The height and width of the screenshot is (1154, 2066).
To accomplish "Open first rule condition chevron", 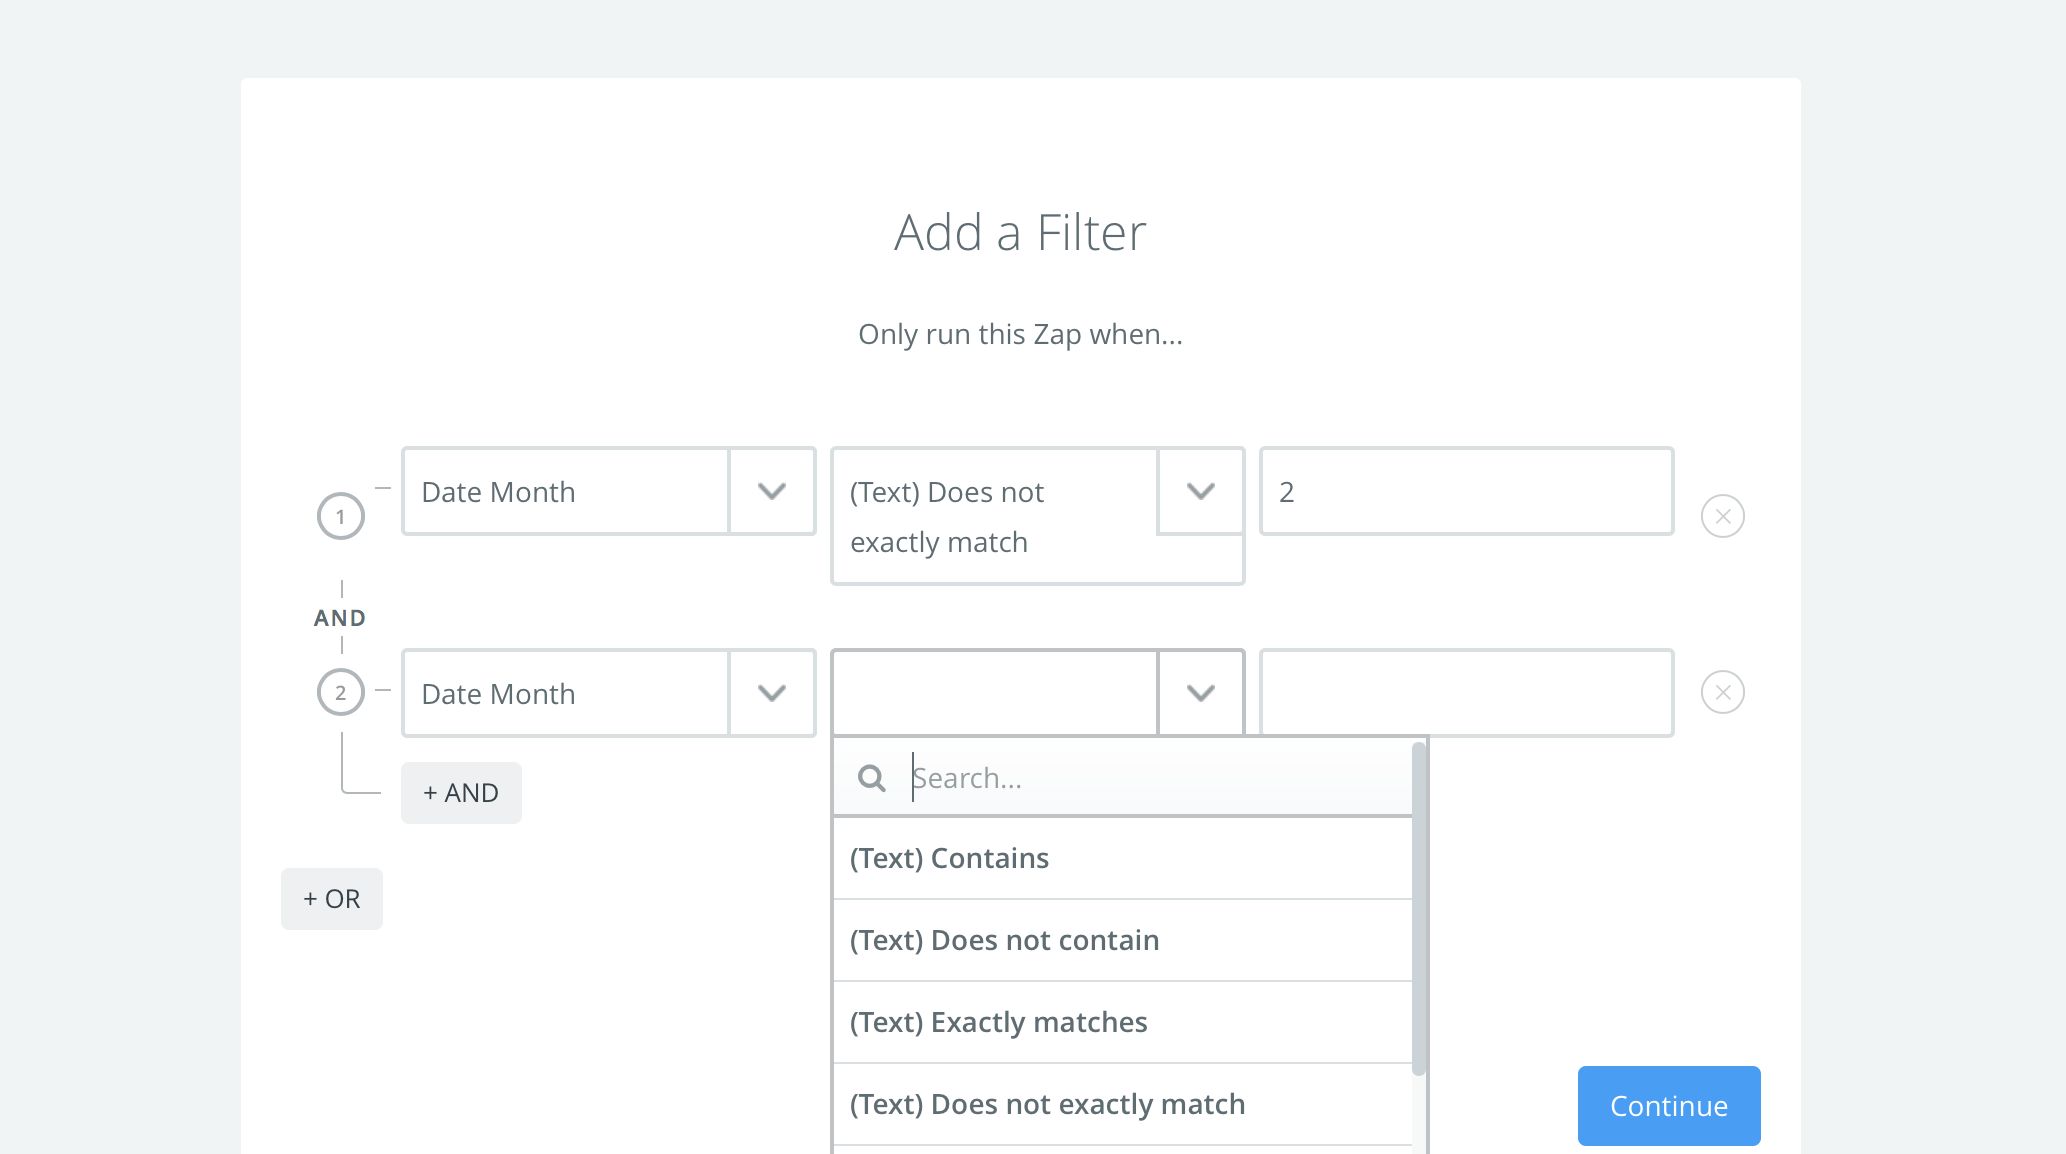I will click(1200, 491).
